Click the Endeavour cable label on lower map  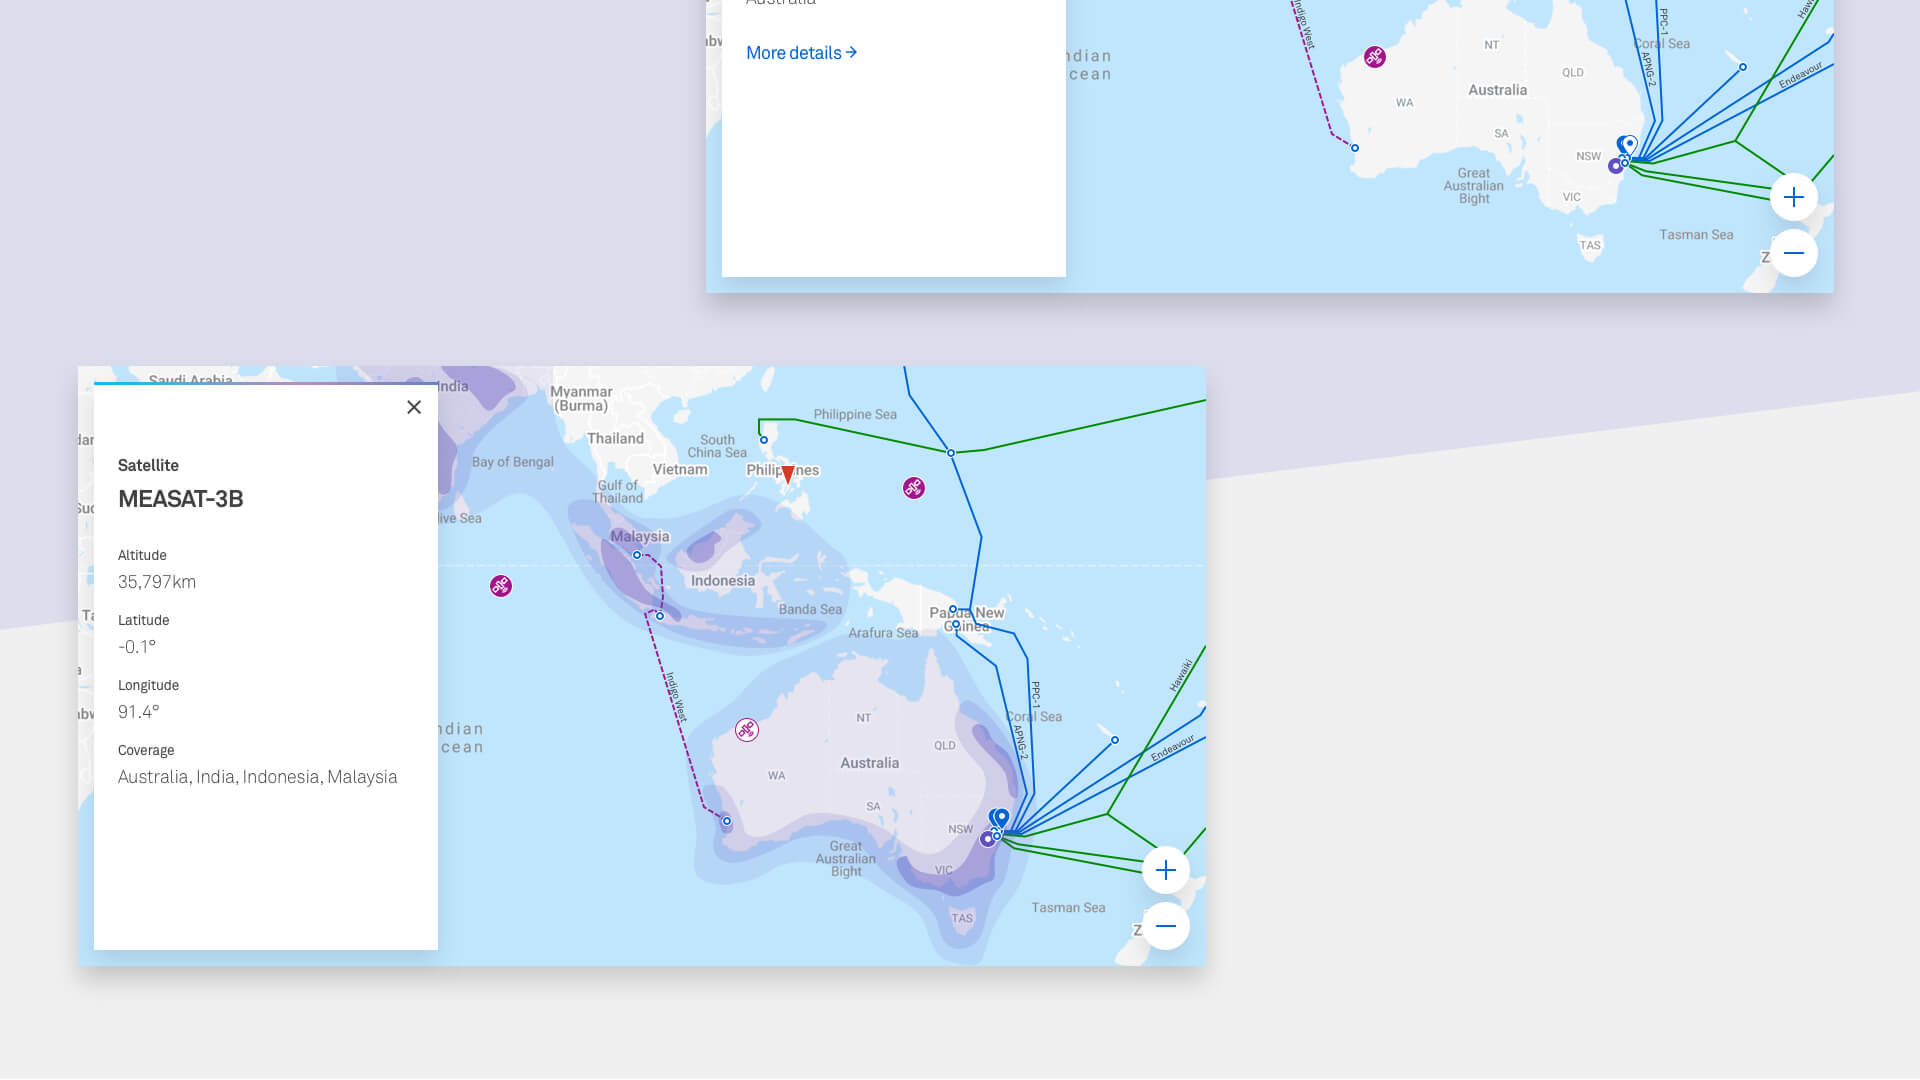[1172, 748]
